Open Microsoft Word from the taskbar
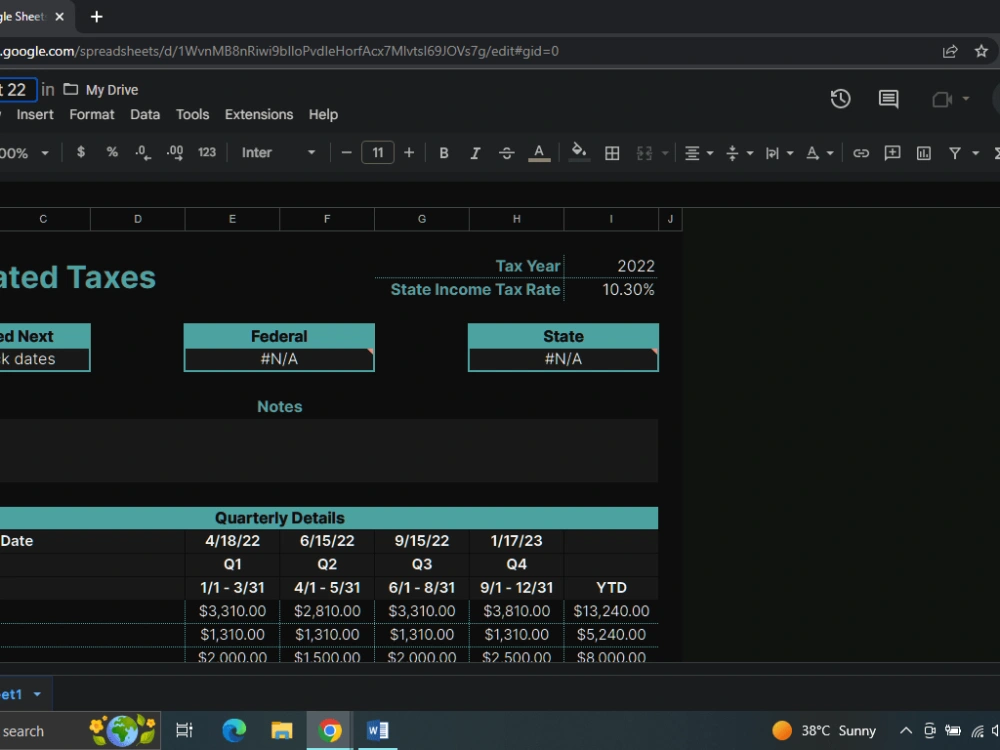1000x750 pixels. 378,730
